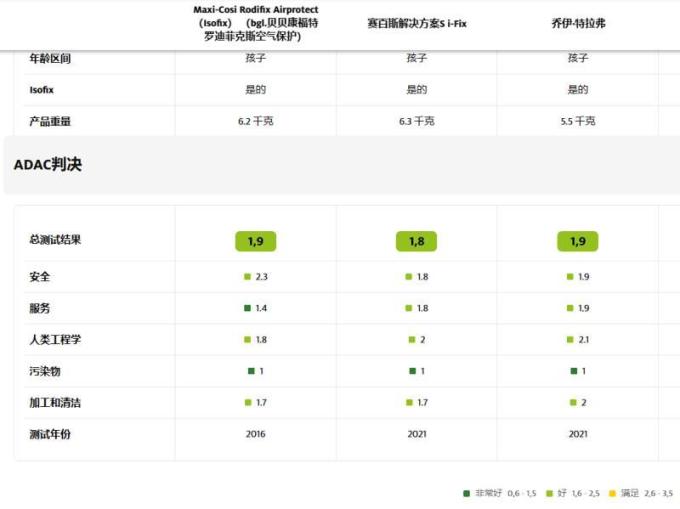The height and width of the screenshot is (509, 680).
Task: Select the 年龄区间 row label
Action: click(x=50, y=58)
